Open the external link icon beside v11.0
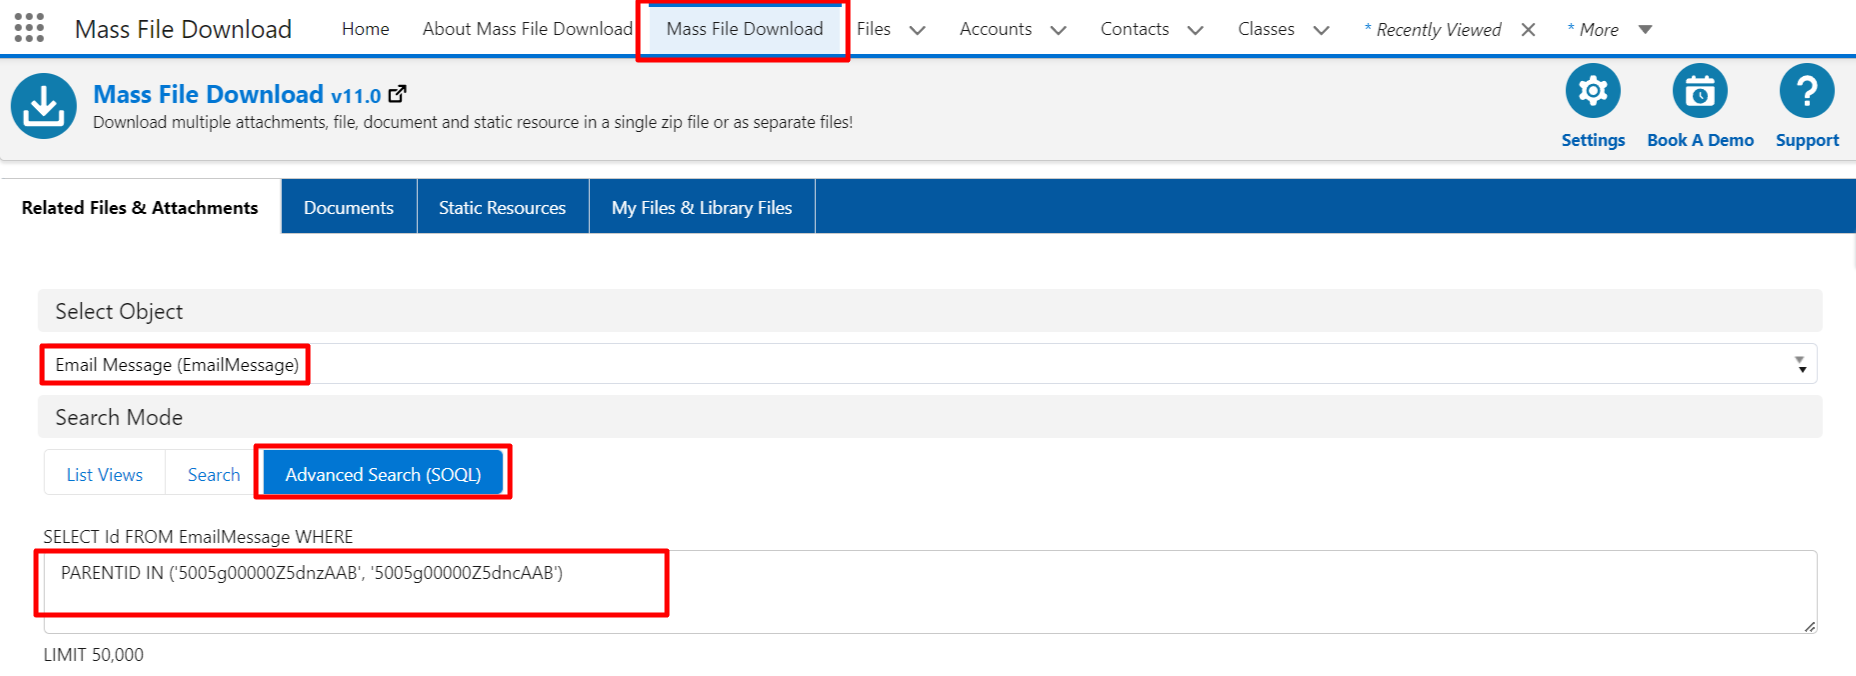Image resolution: width=1856 pixels, height=676 pixels. (x=398, y=94)
